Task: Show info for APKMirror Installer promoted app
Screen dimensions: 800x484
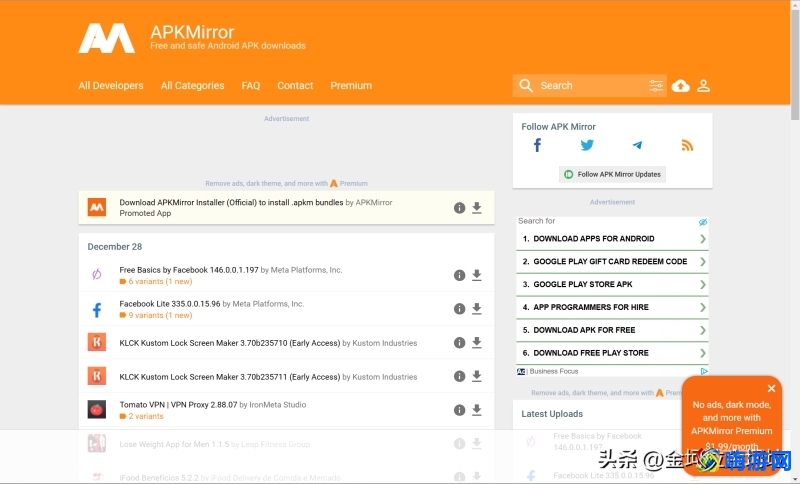Action: click(459, 208)
